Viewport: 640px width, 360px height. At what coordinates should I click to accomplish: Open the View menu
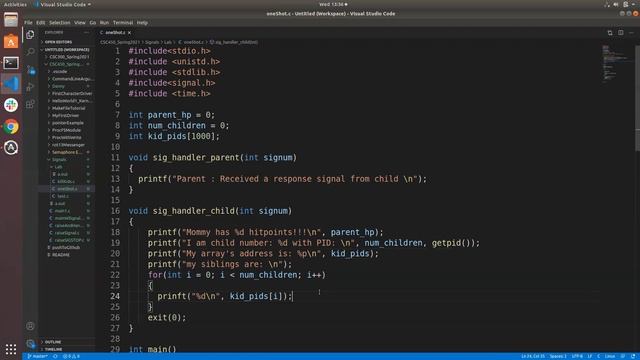coord(80,23)
